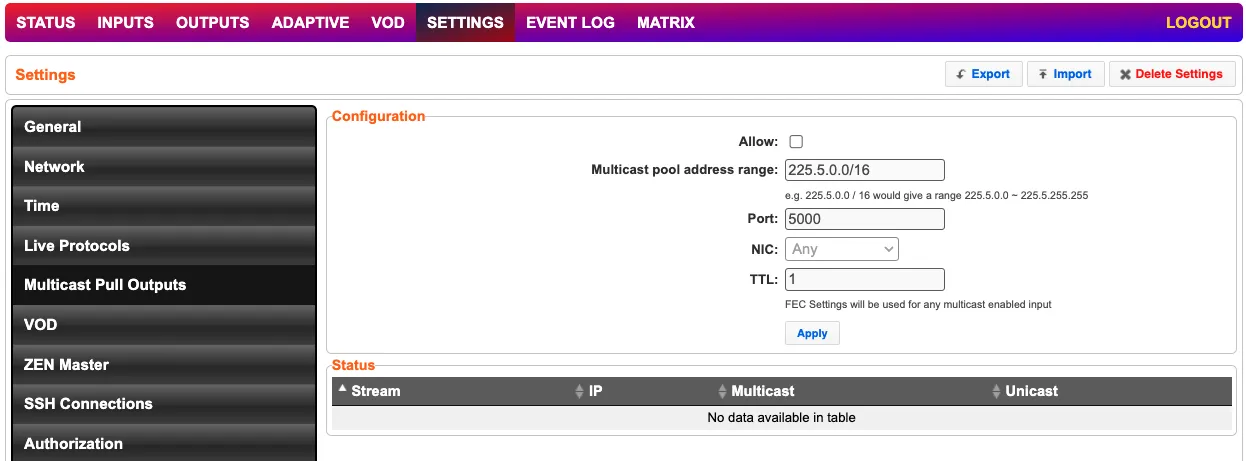Click the Export settings button
The height and width of the screenshot is (461, 1246).
[x=983, y=74]
